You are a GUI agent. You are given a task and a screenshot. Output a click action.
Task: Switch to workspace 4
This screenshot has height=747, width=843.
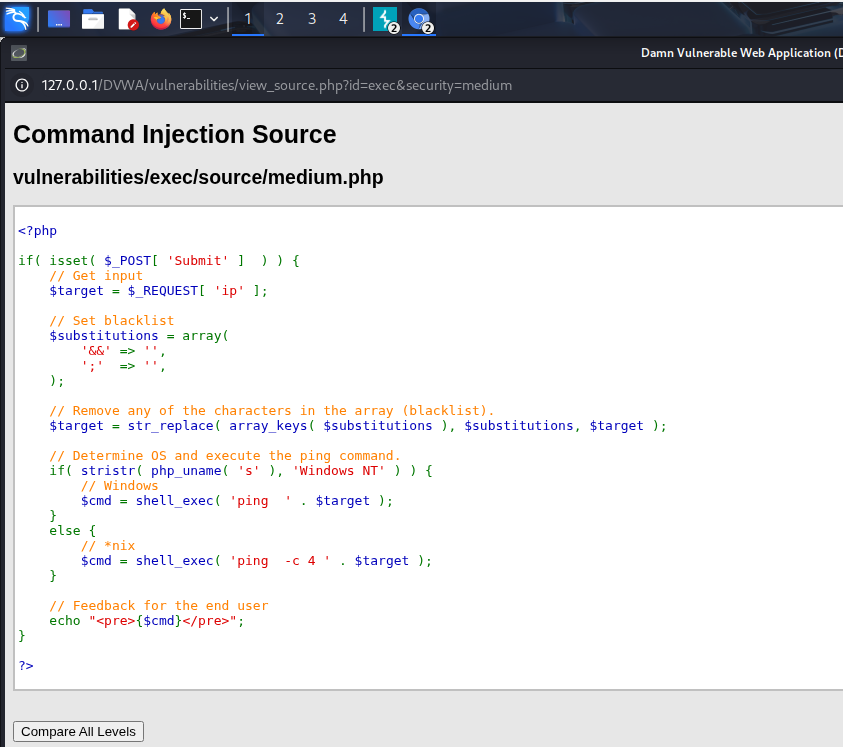click(x=344, y=19)
